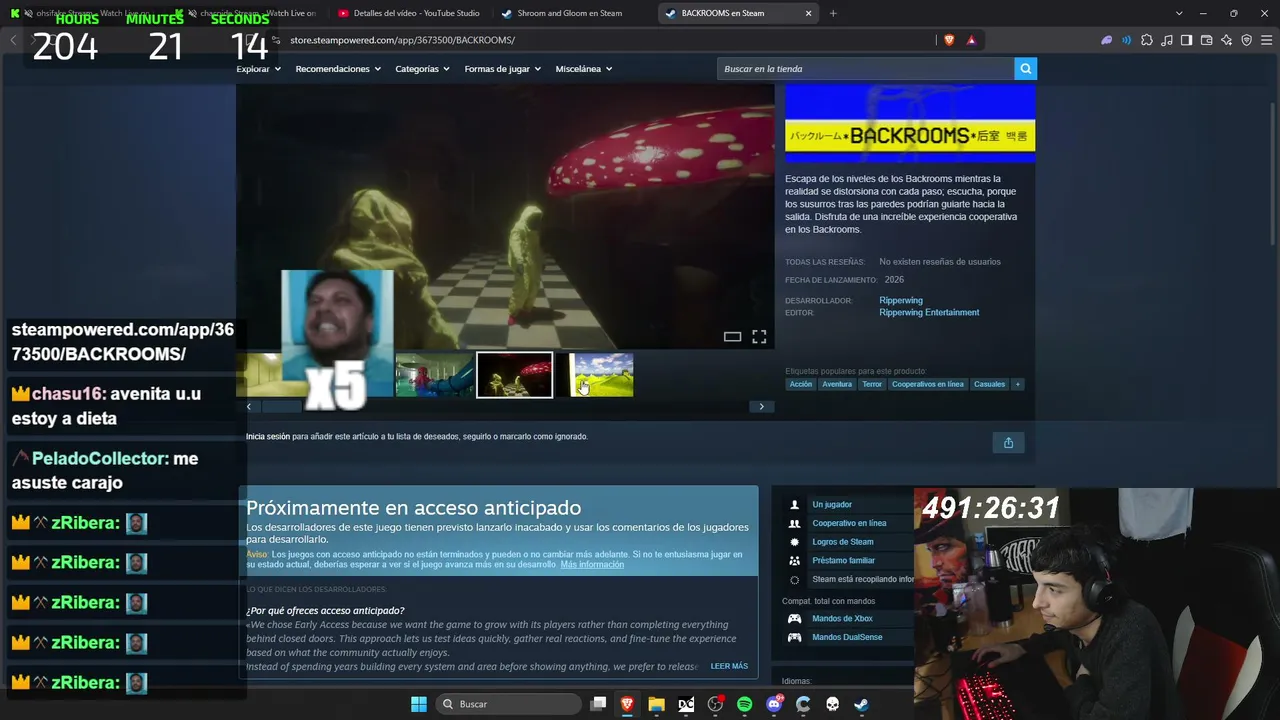
Task: Toggle fullscreen on the screenshot viewer
Action: 759,337
